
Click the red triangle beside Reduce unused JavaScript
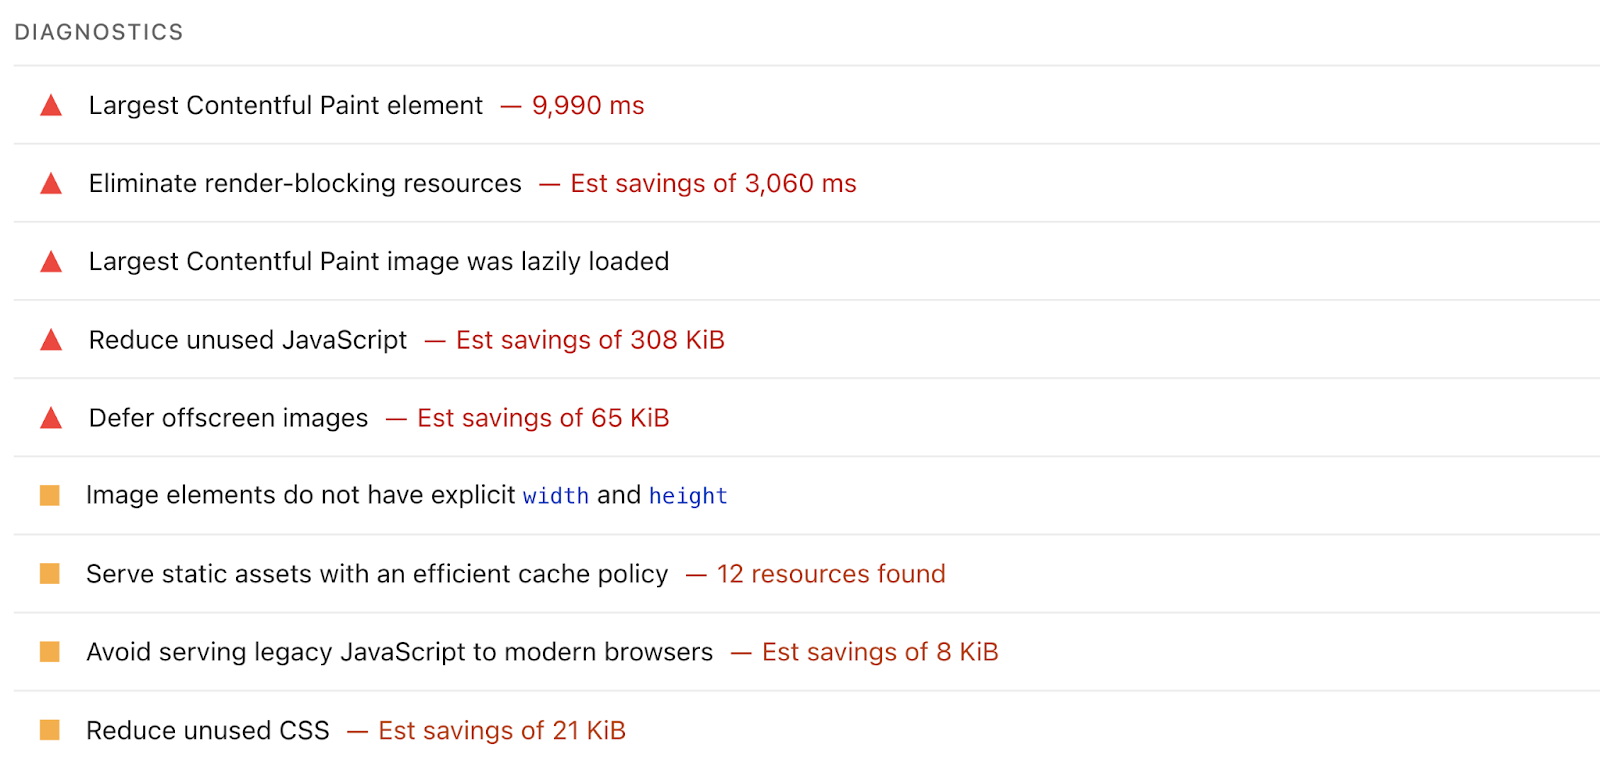coord(50,340)
